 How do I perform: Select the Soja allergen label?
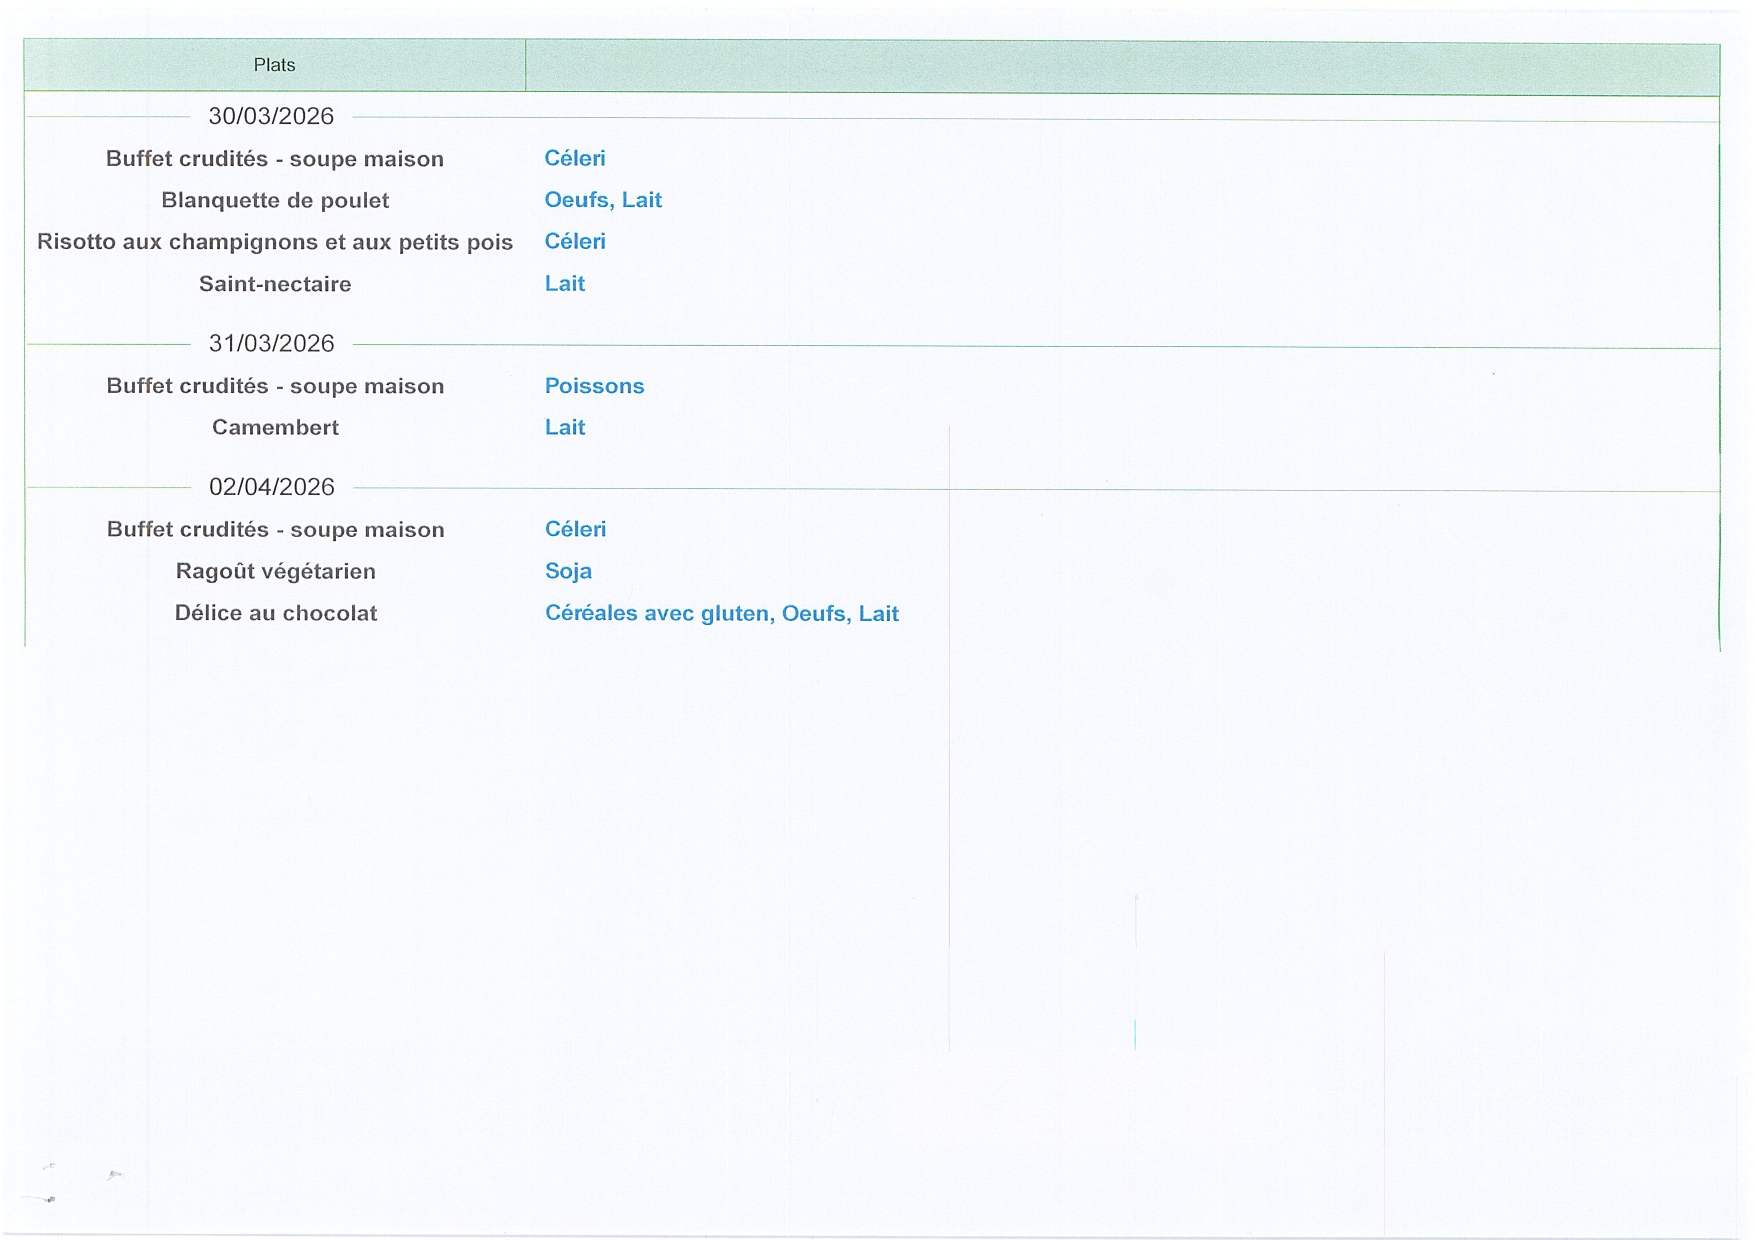(x=568, y=571)
